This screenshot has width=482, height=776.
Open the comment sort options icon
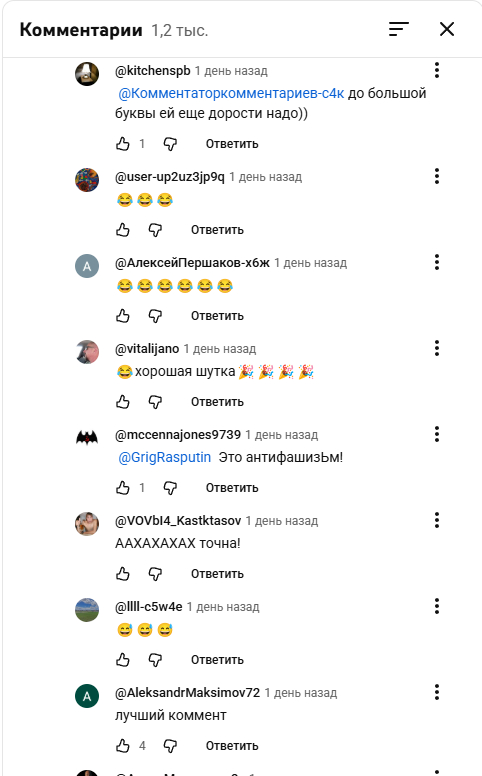click(x=399, y=29)
